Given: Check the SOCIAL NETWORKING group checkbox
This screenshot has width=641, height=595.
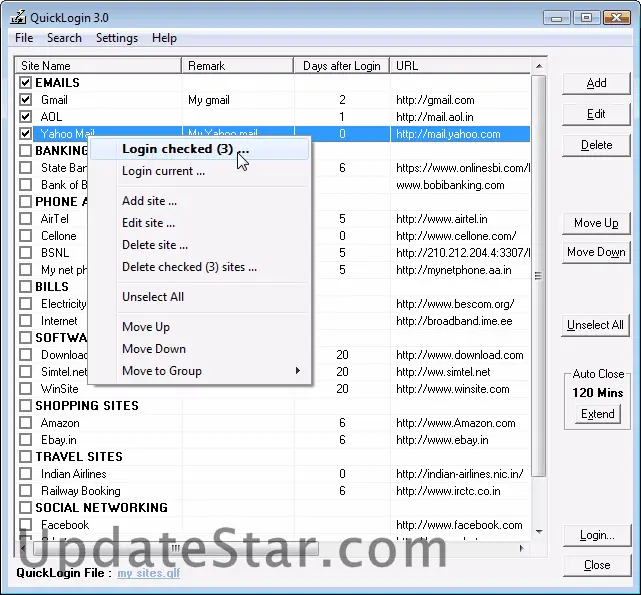Looking at the screenshot, I should [25, 507].
